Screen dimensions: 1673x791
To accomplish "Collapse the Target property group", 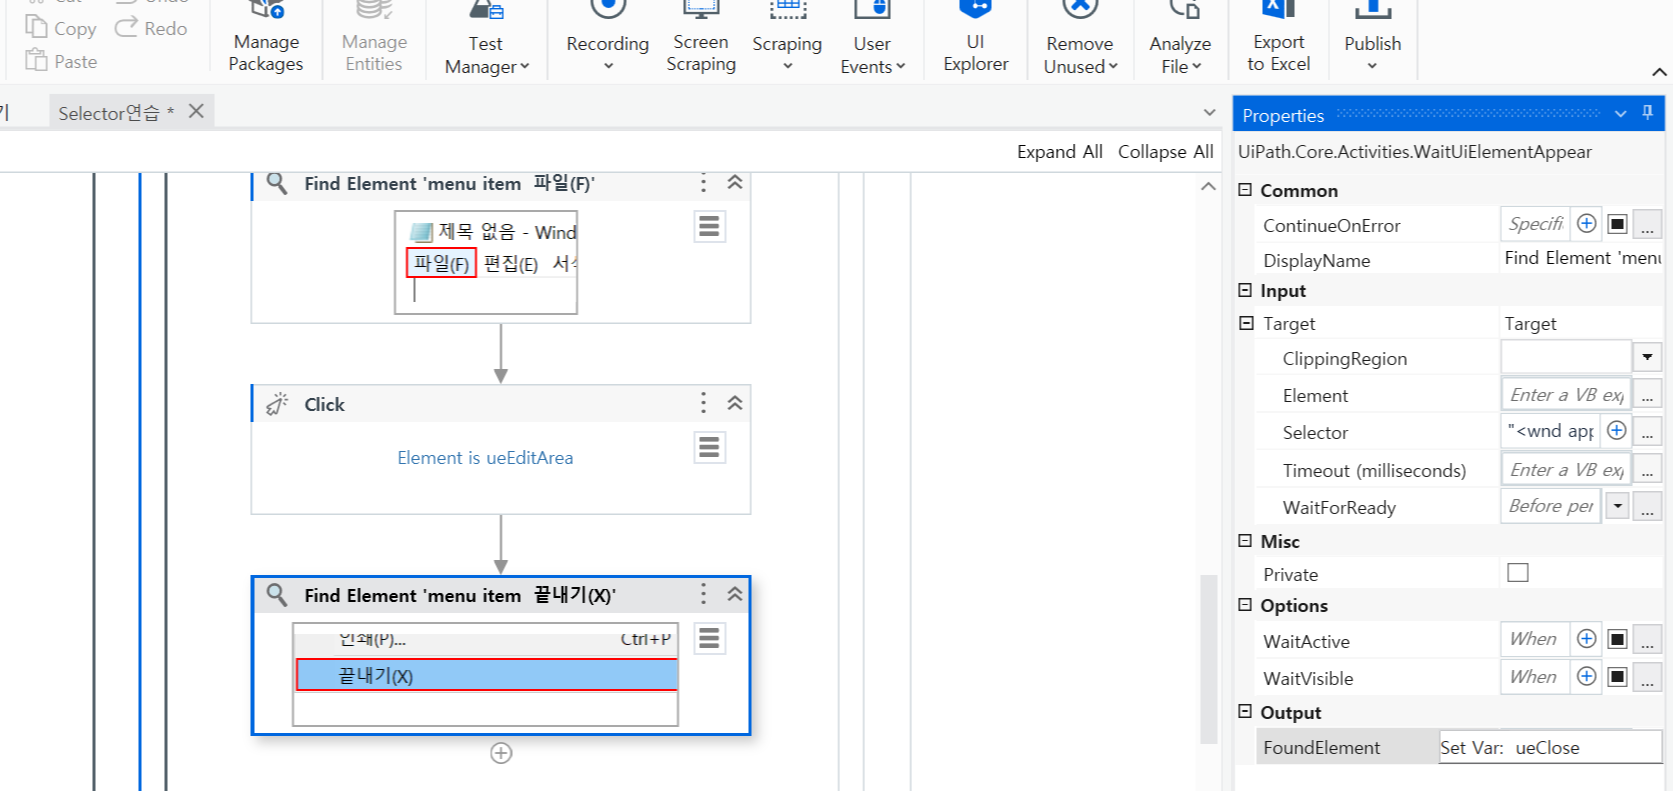I will coord(1246,323).
